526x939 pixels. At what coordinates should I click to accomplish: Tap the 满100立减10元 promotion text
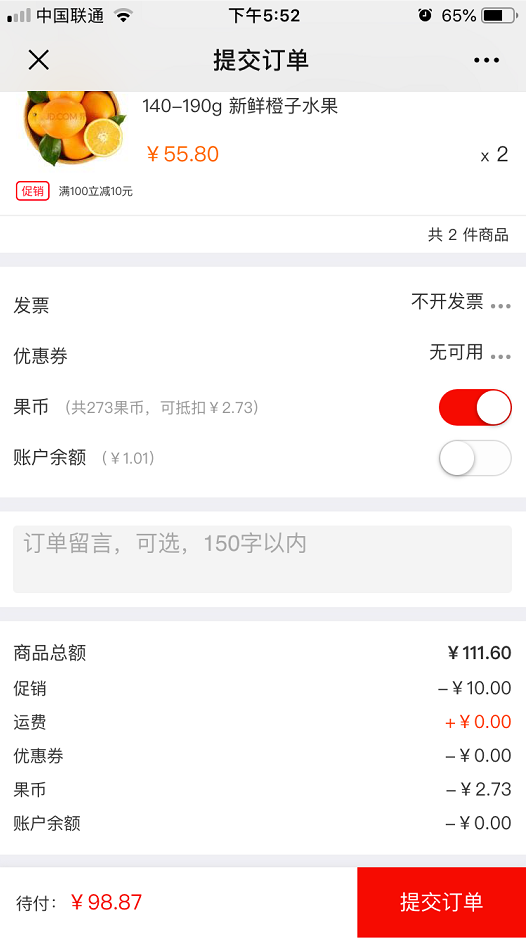coord(96,192)
